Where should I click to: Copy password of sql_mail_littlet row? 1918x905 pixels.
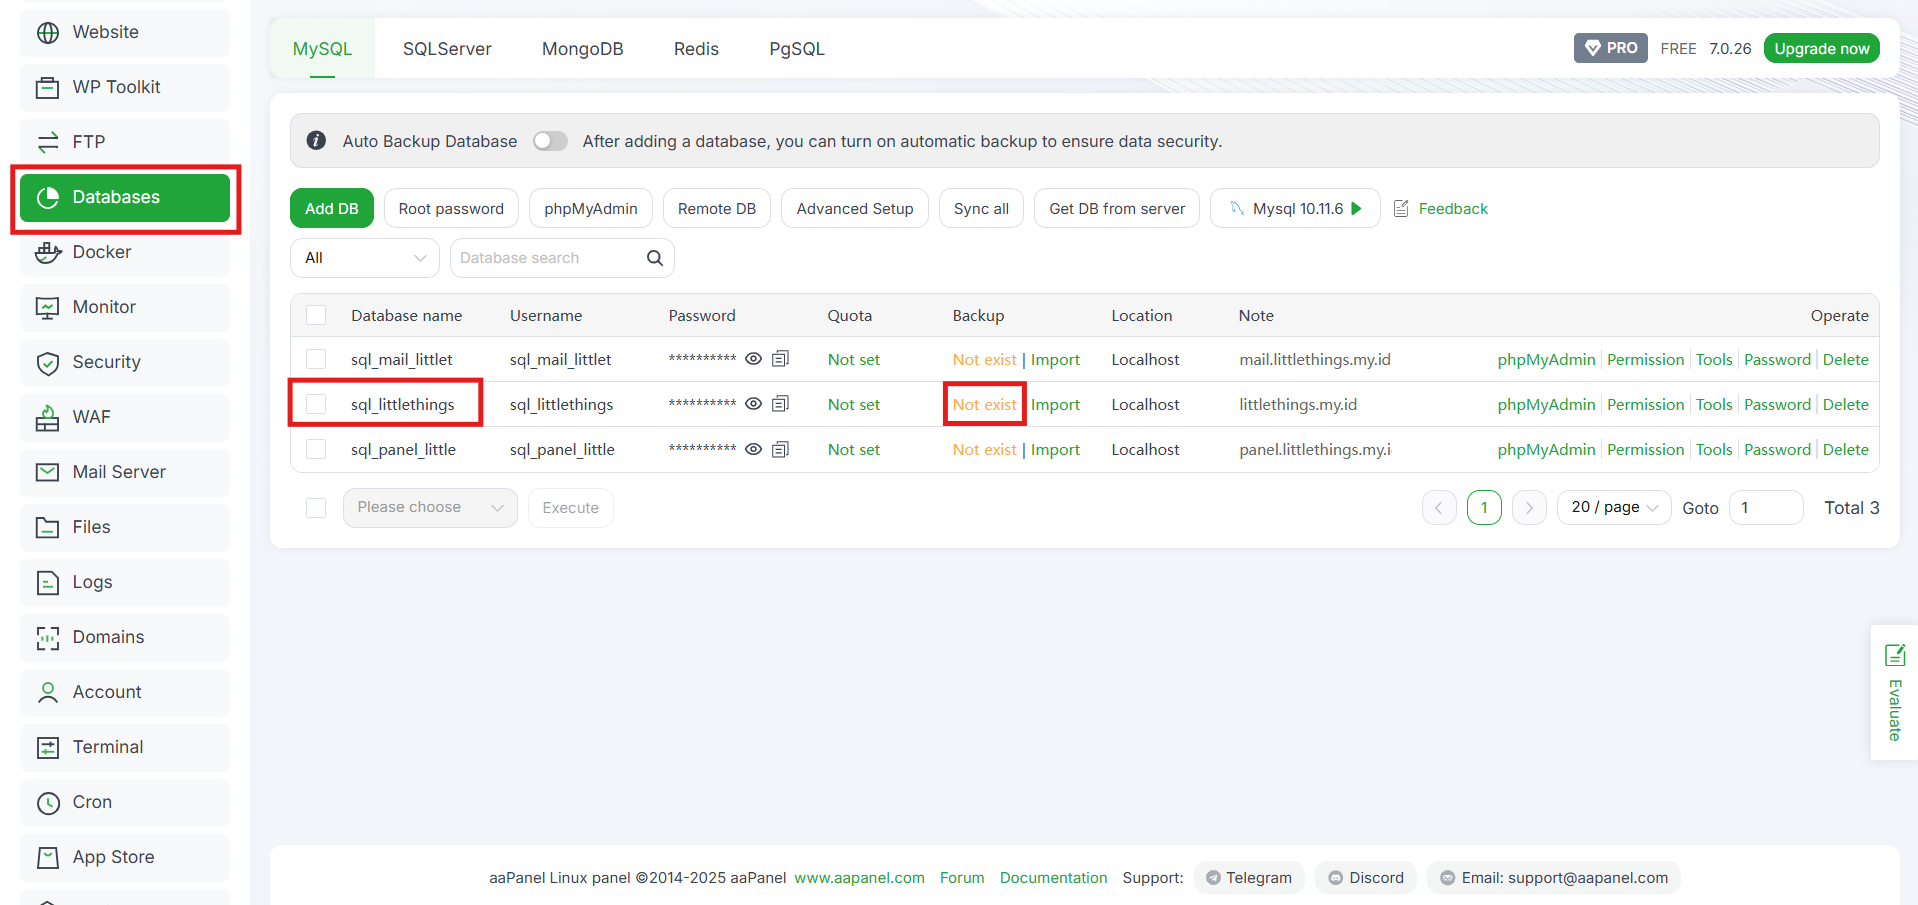[x=781, y=359]
